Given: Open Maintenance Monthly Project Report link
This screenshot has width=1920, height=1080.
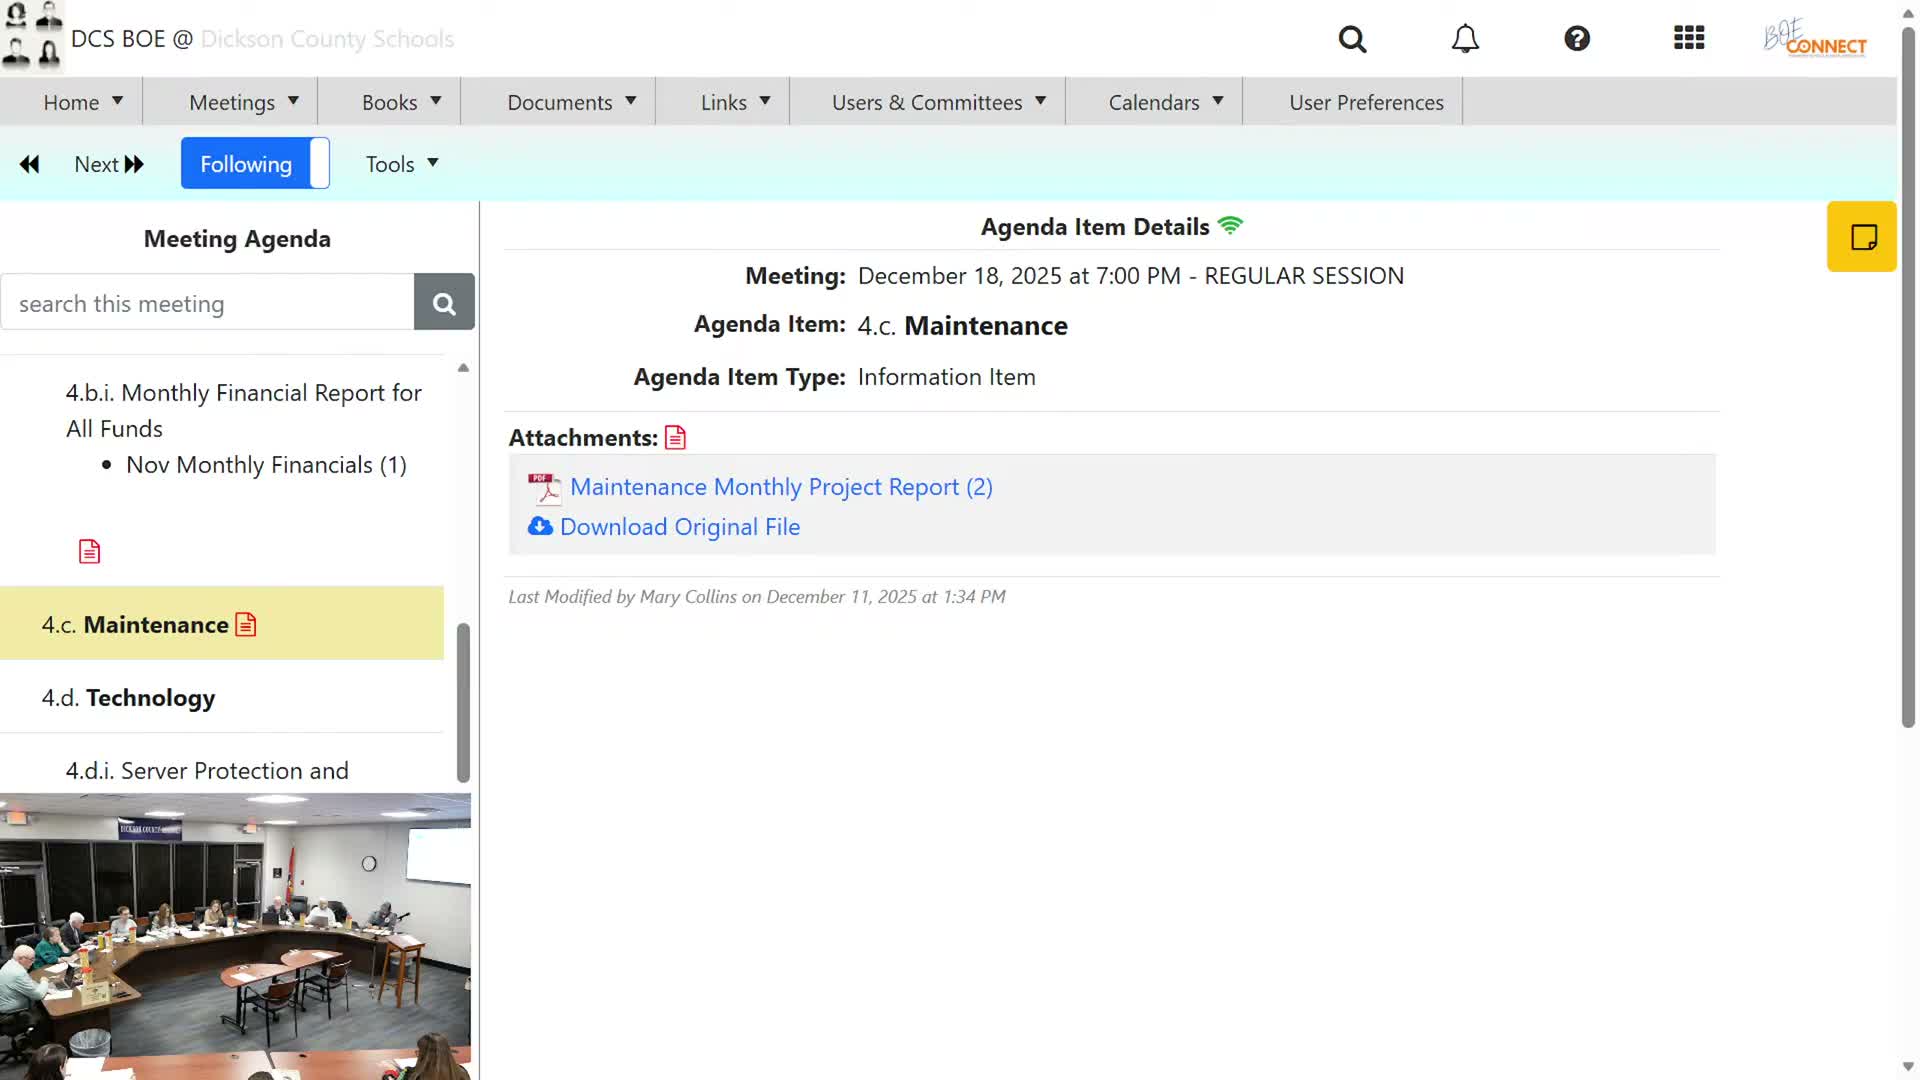Looking at the screenshot, I should 781,487.
